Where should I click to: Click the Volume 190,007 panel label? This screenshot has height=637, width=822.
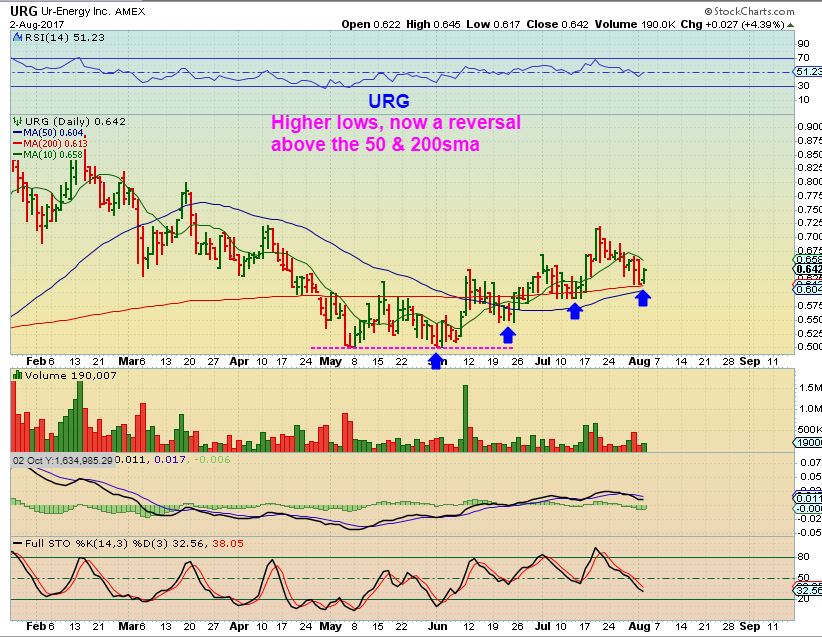point(71,375)
